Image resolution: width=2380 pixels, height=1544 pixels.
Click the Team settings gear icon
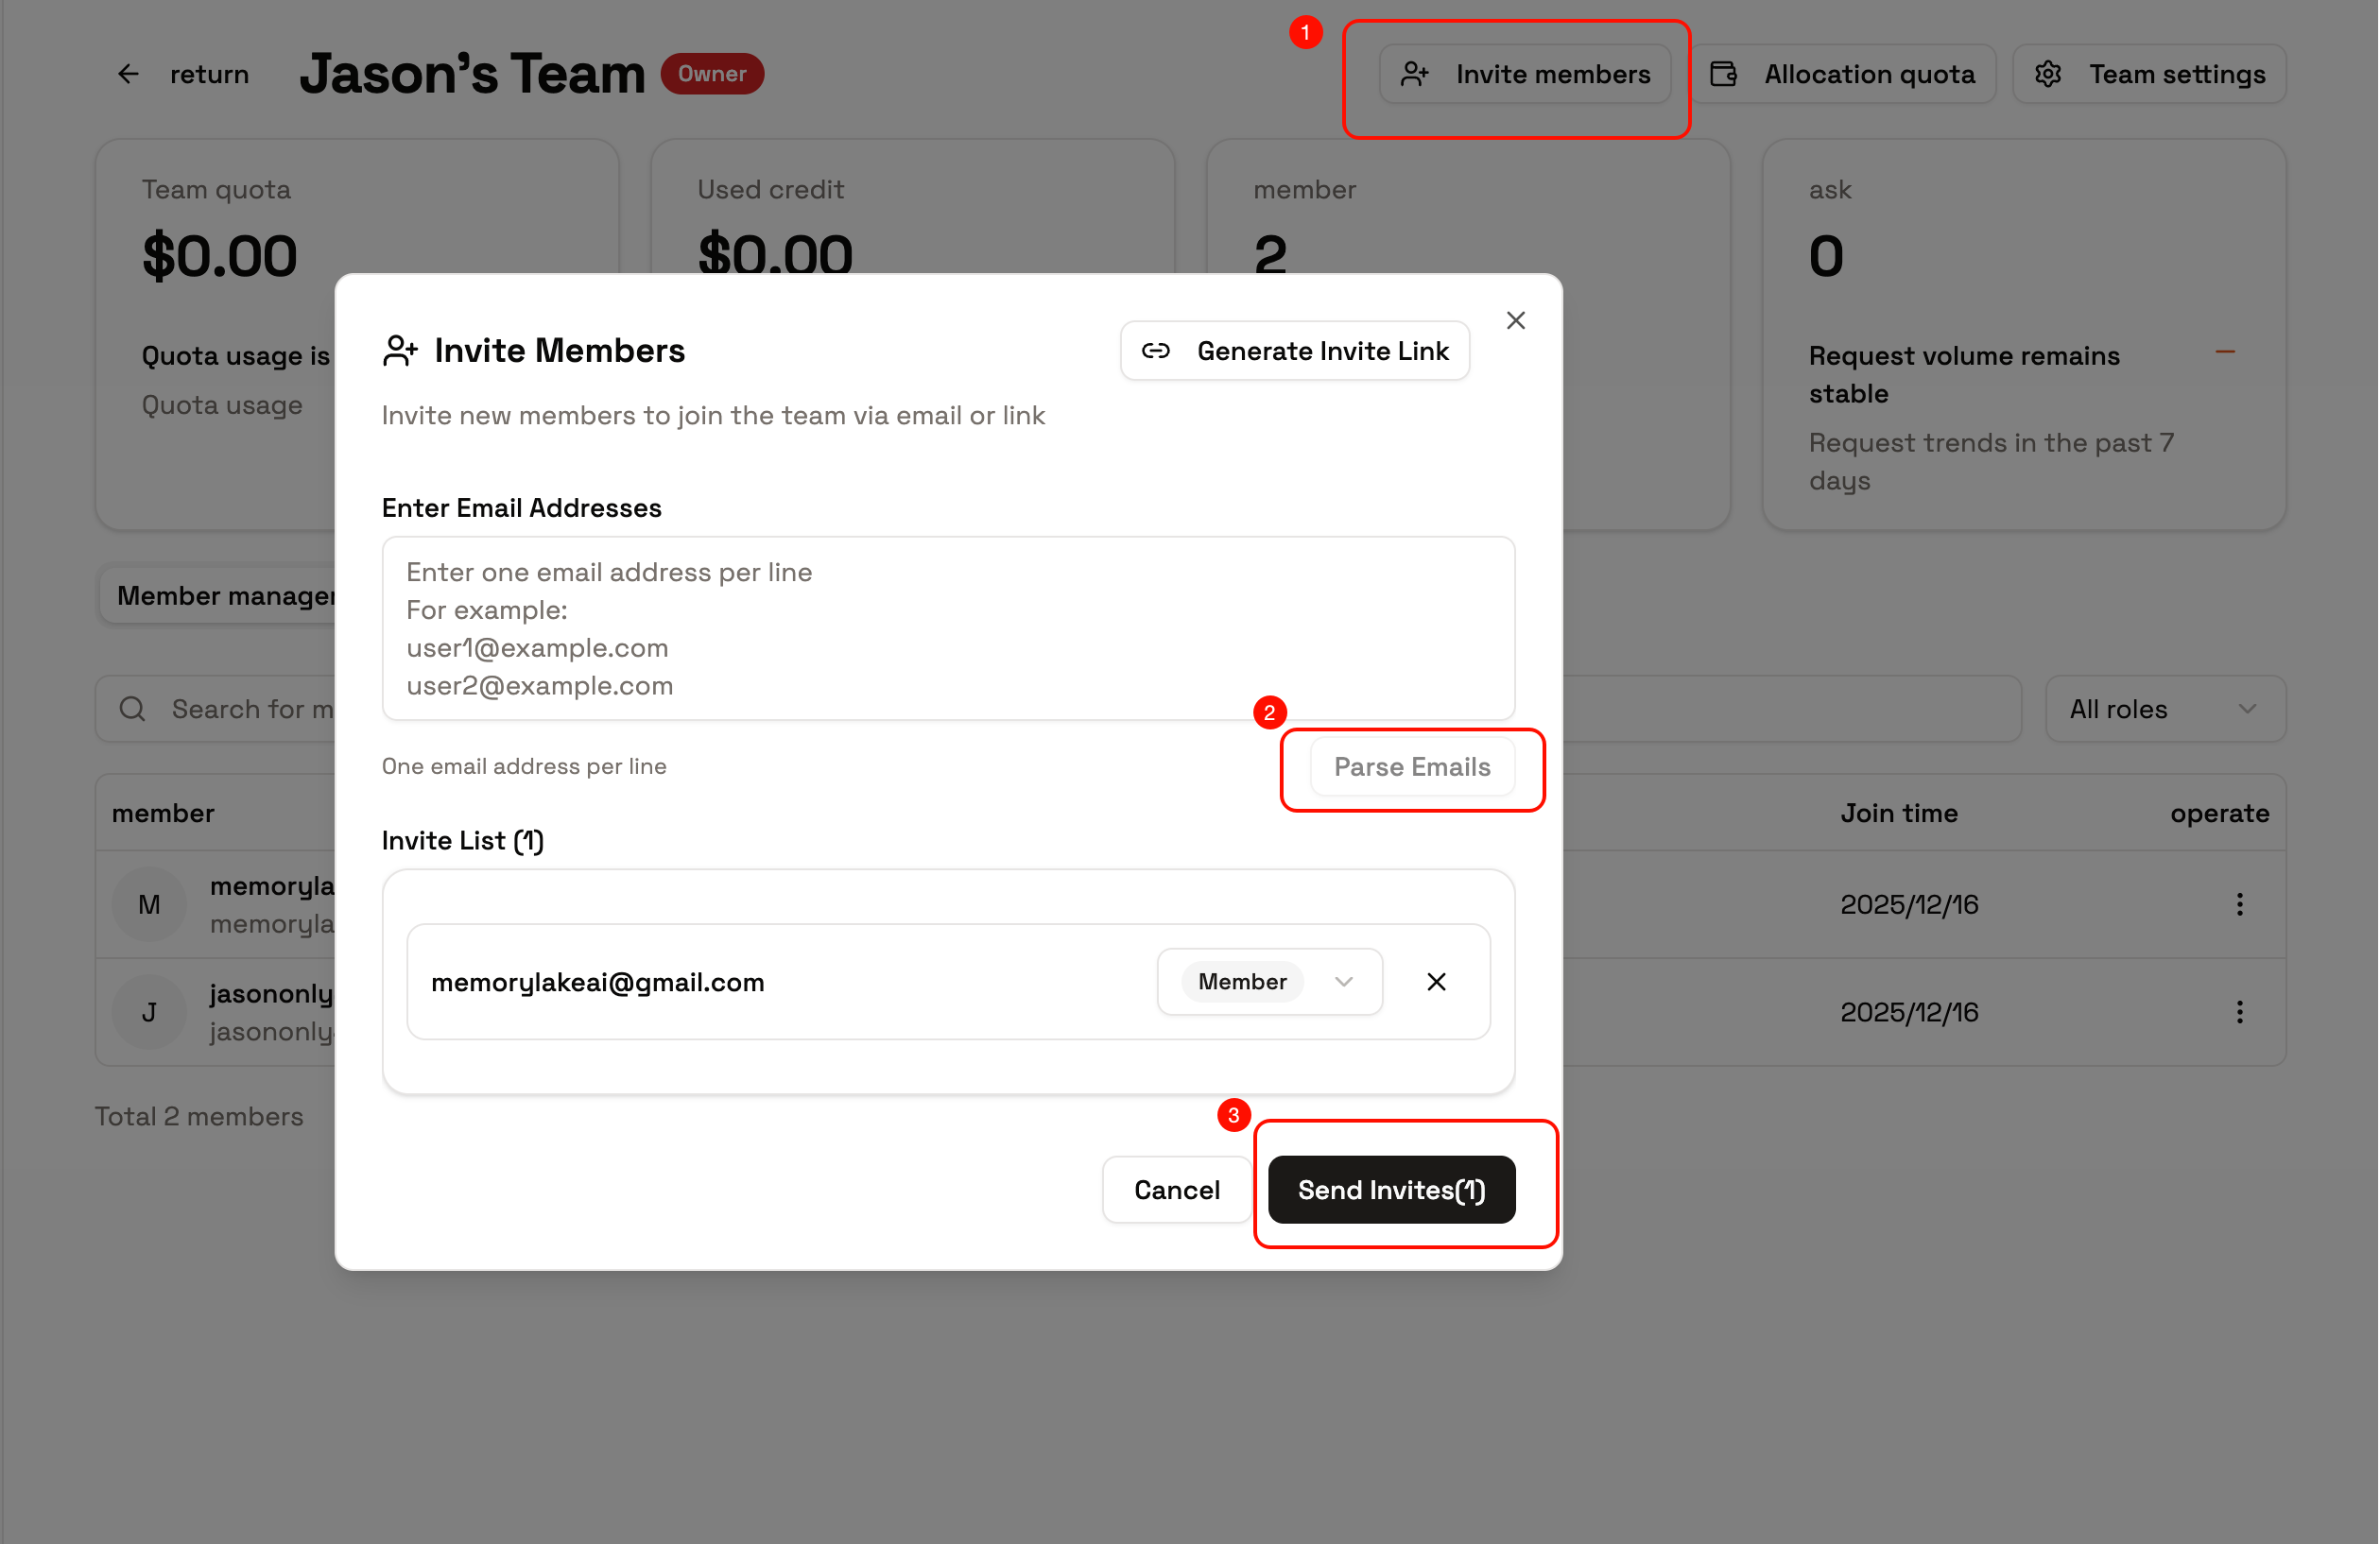click(x=2050, y=73)
